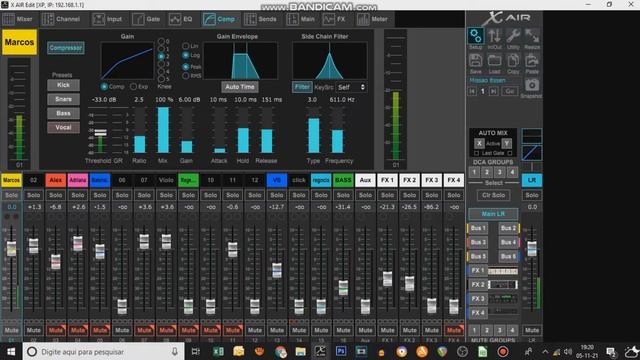Select the FX 1 sends layer
The height and width of the screenshot is (360, 640).
click(478, 271)
